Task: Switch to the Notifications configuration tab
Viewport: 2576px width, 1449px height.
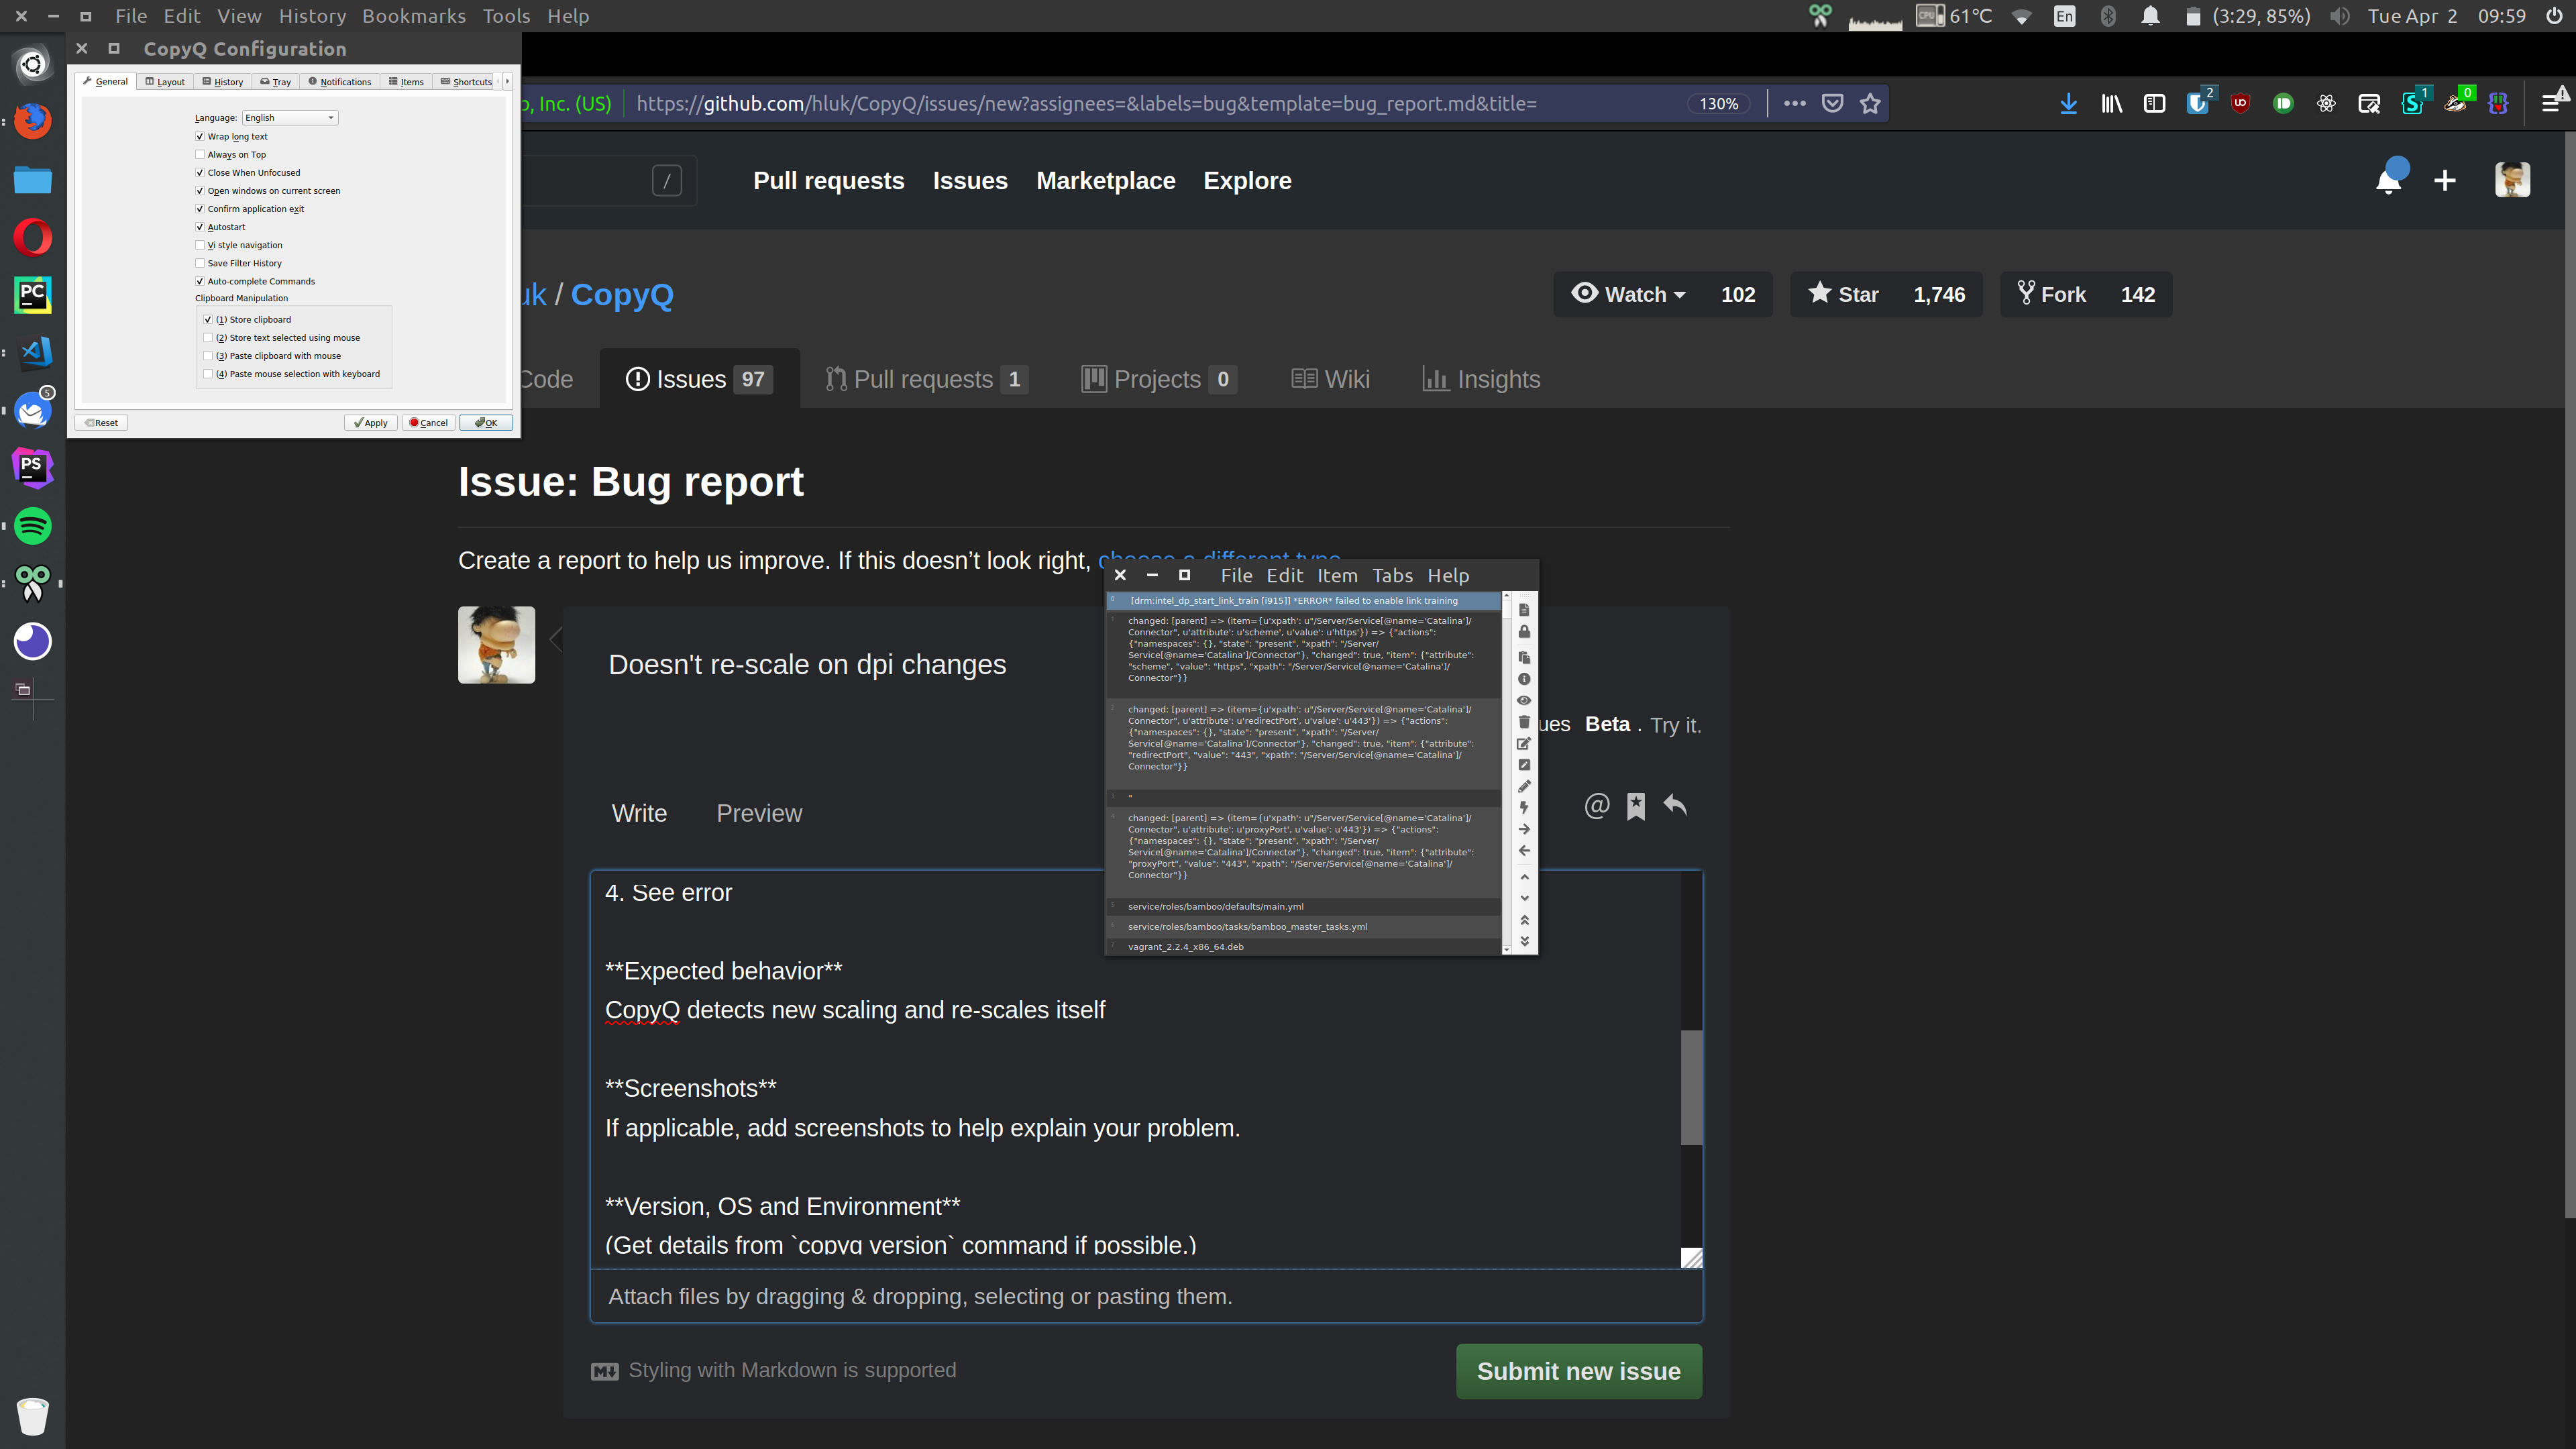Action: pyautogui.click(x=340, y=82)
